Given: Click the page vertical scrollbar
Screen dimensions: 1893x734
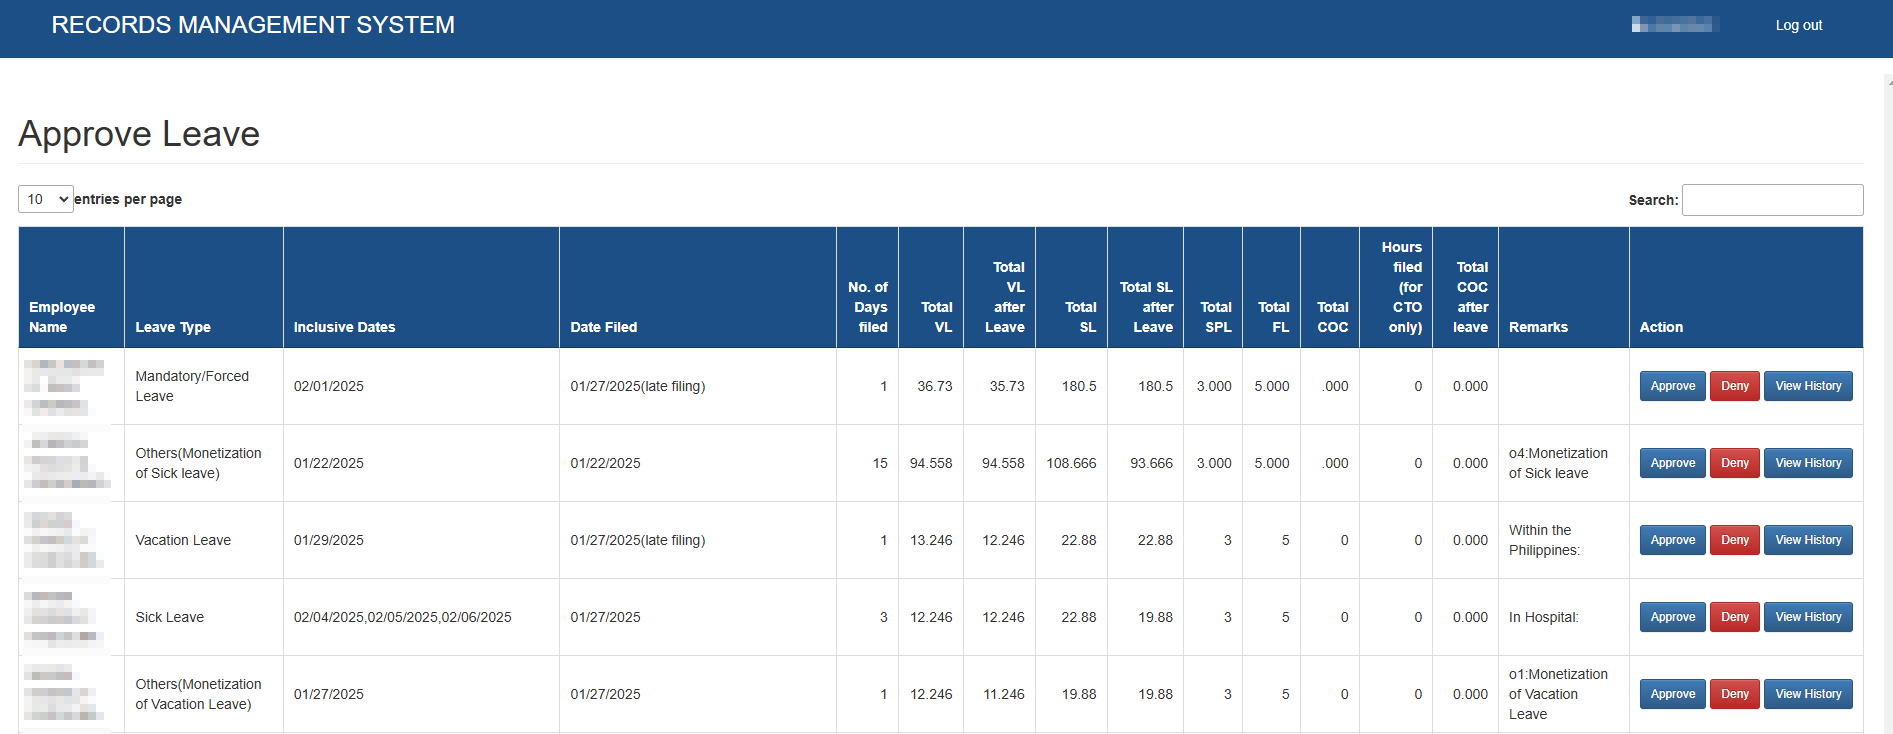Looking at the screenshot, I should (1887, 400).
